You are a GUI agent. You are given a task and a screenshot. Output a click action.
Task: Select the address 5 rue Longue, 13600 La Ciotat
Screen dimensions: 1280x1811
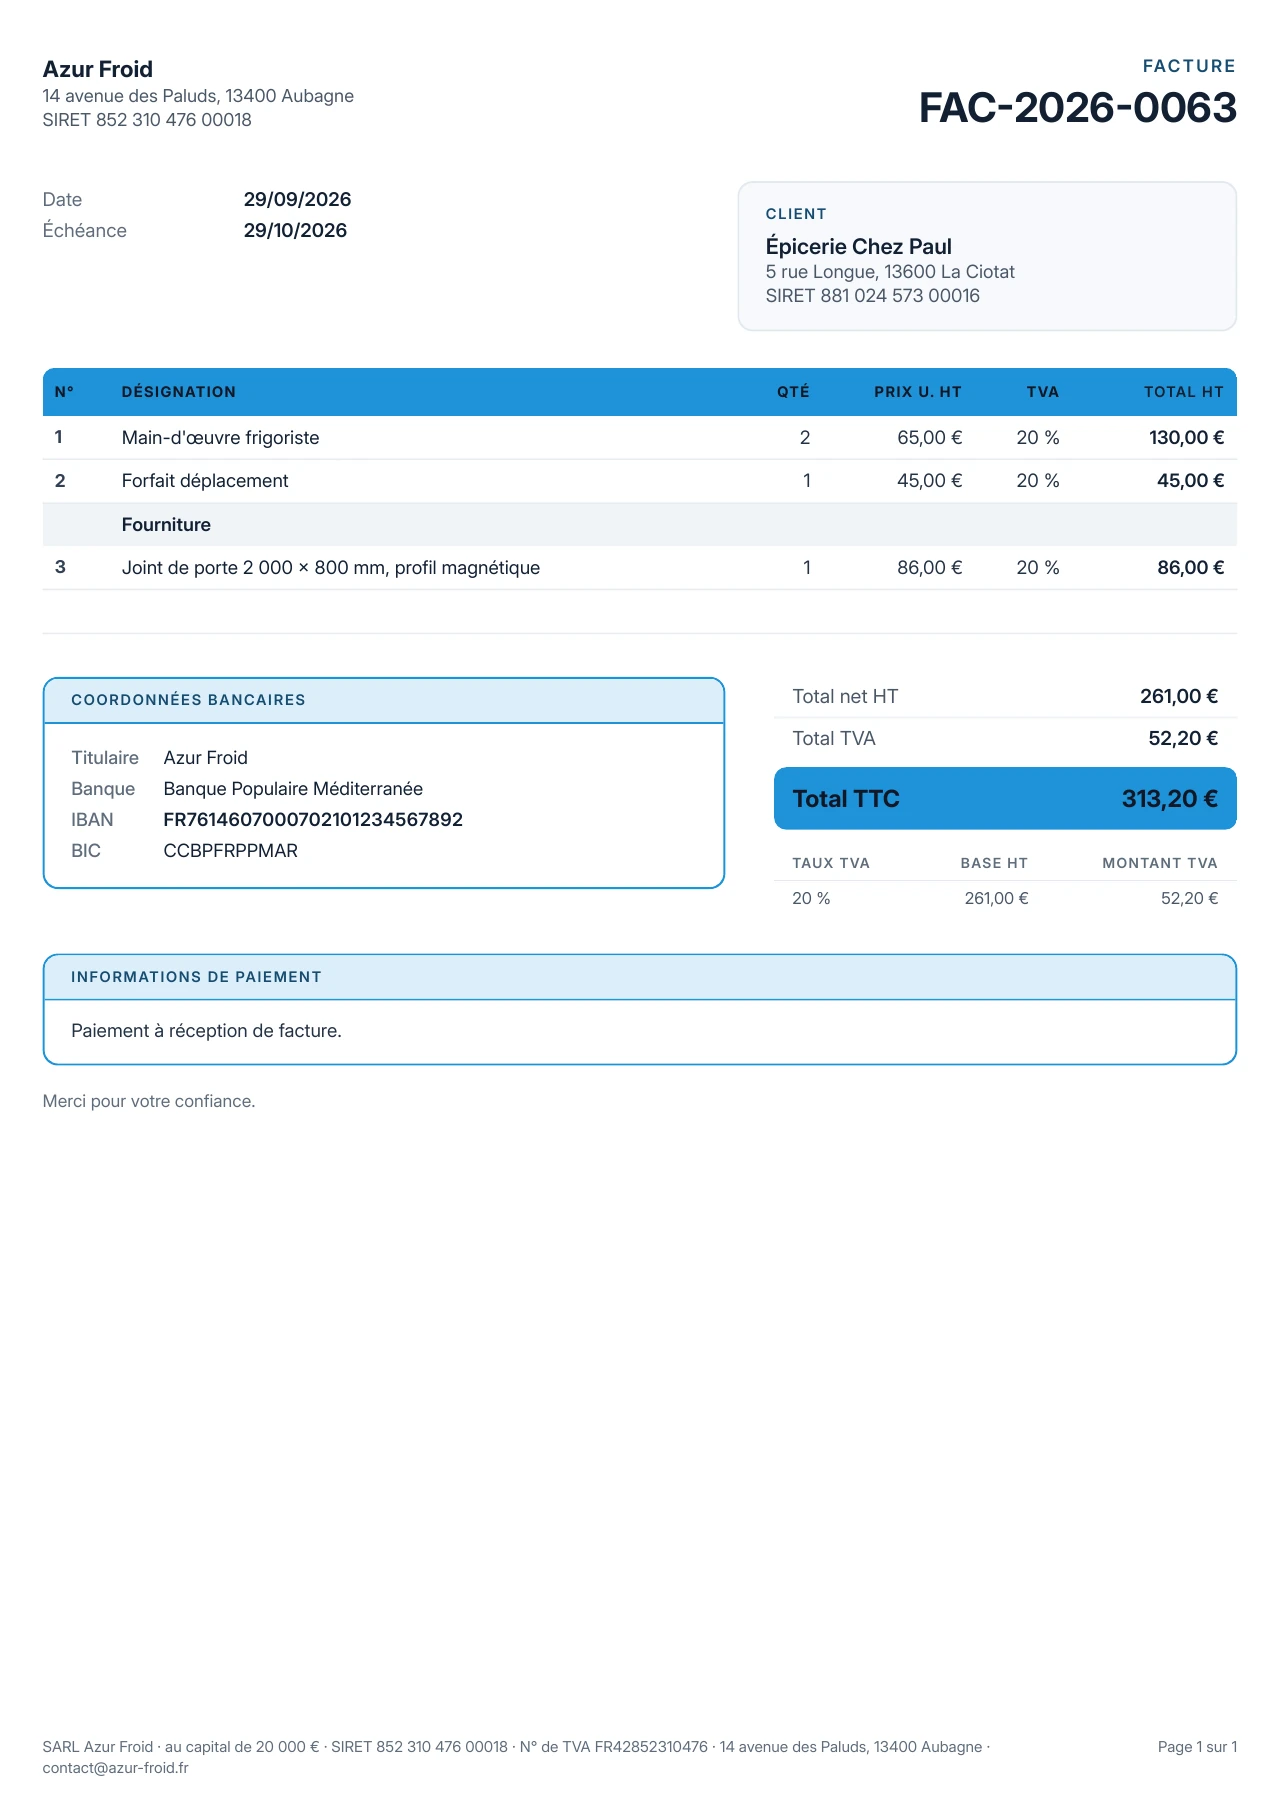click(890, 272)
